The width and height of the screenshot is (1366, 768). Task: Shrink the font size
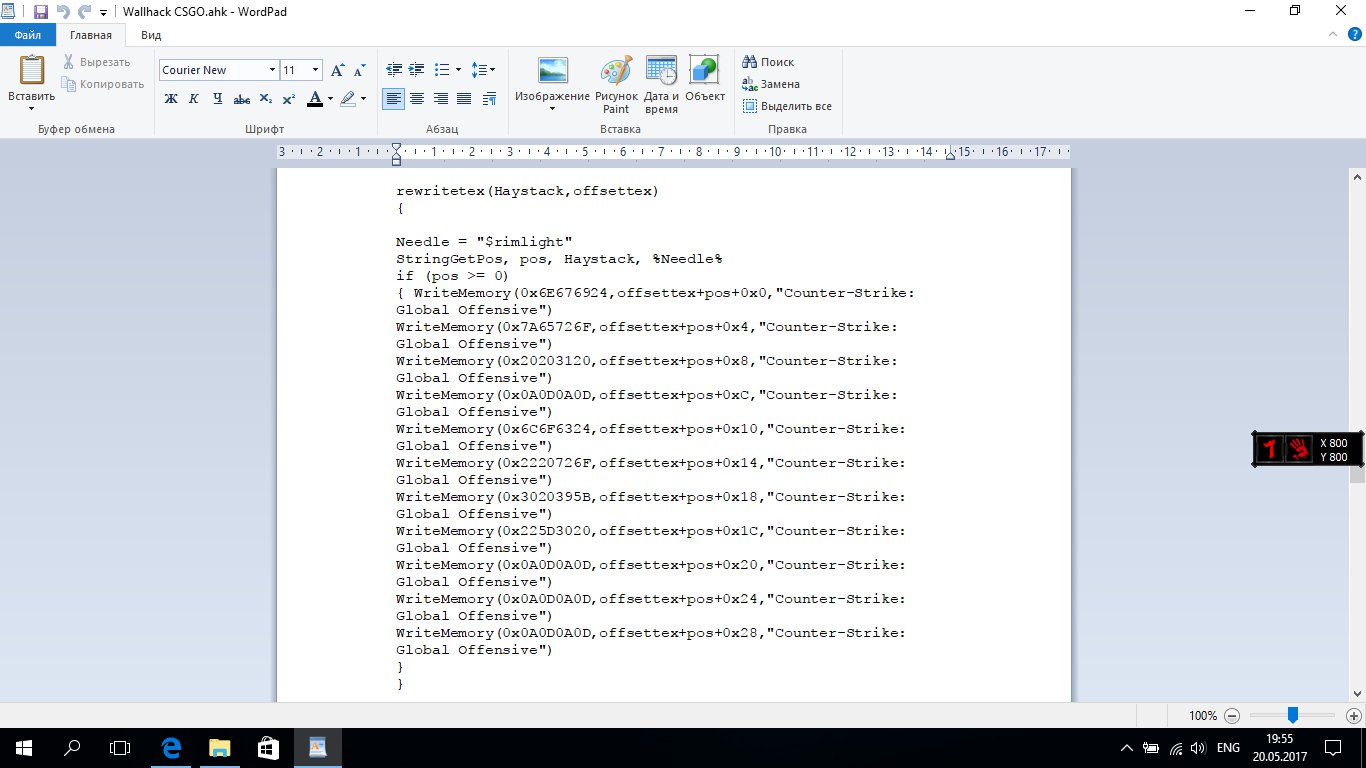(357, 70)
